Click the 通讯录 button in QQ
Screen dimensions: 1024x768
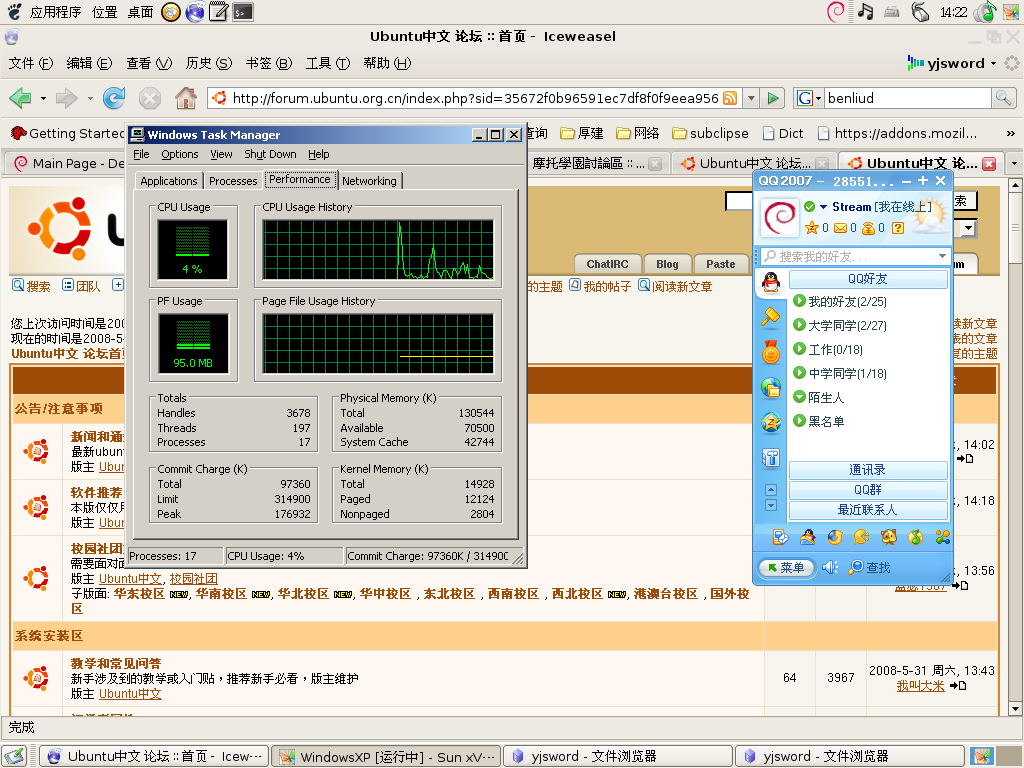coord(868,470)
